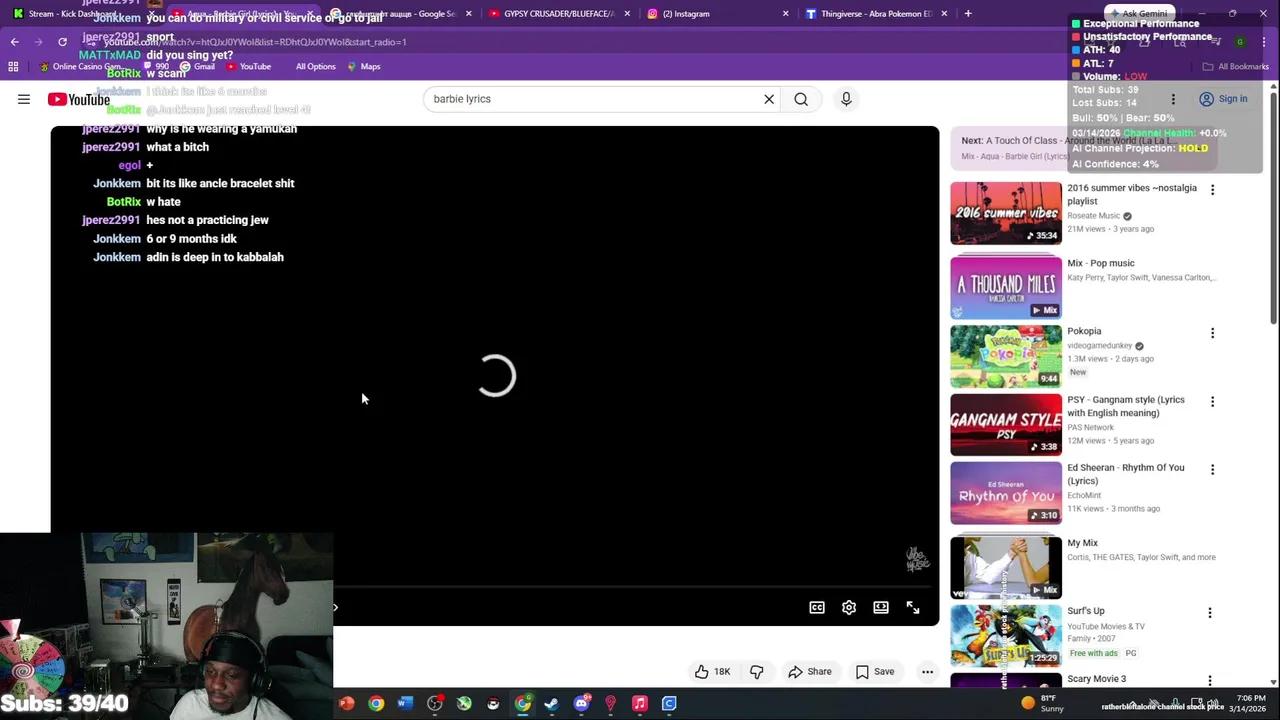This screenshot has width=1280, height=720.
Task: Share this video
Action: [810, 672]
